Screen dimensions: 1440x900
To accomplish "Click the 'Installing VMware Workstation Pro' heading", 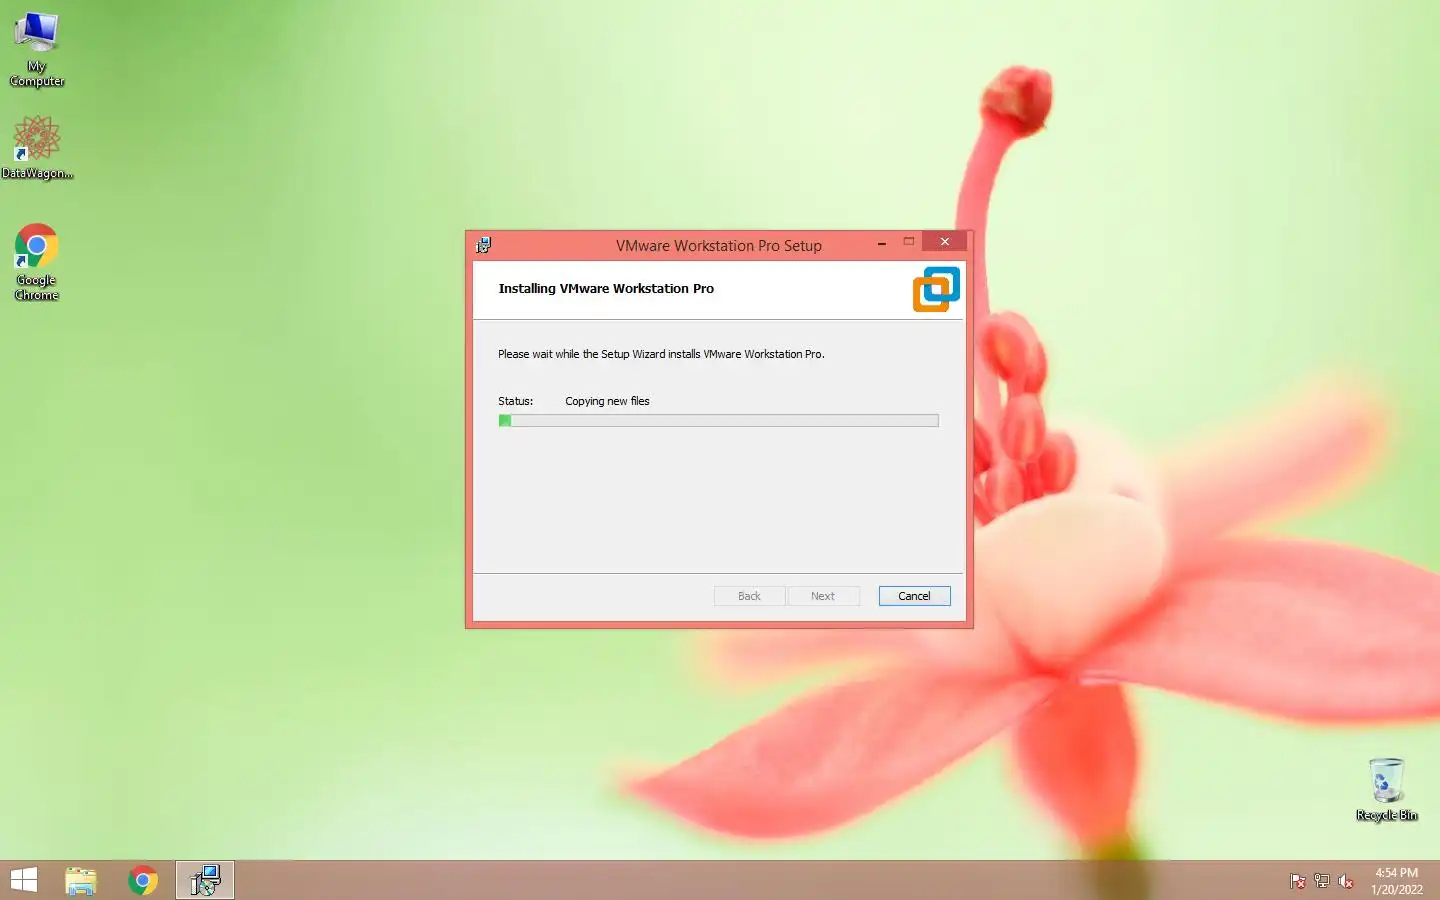I will tap(606, 288).
